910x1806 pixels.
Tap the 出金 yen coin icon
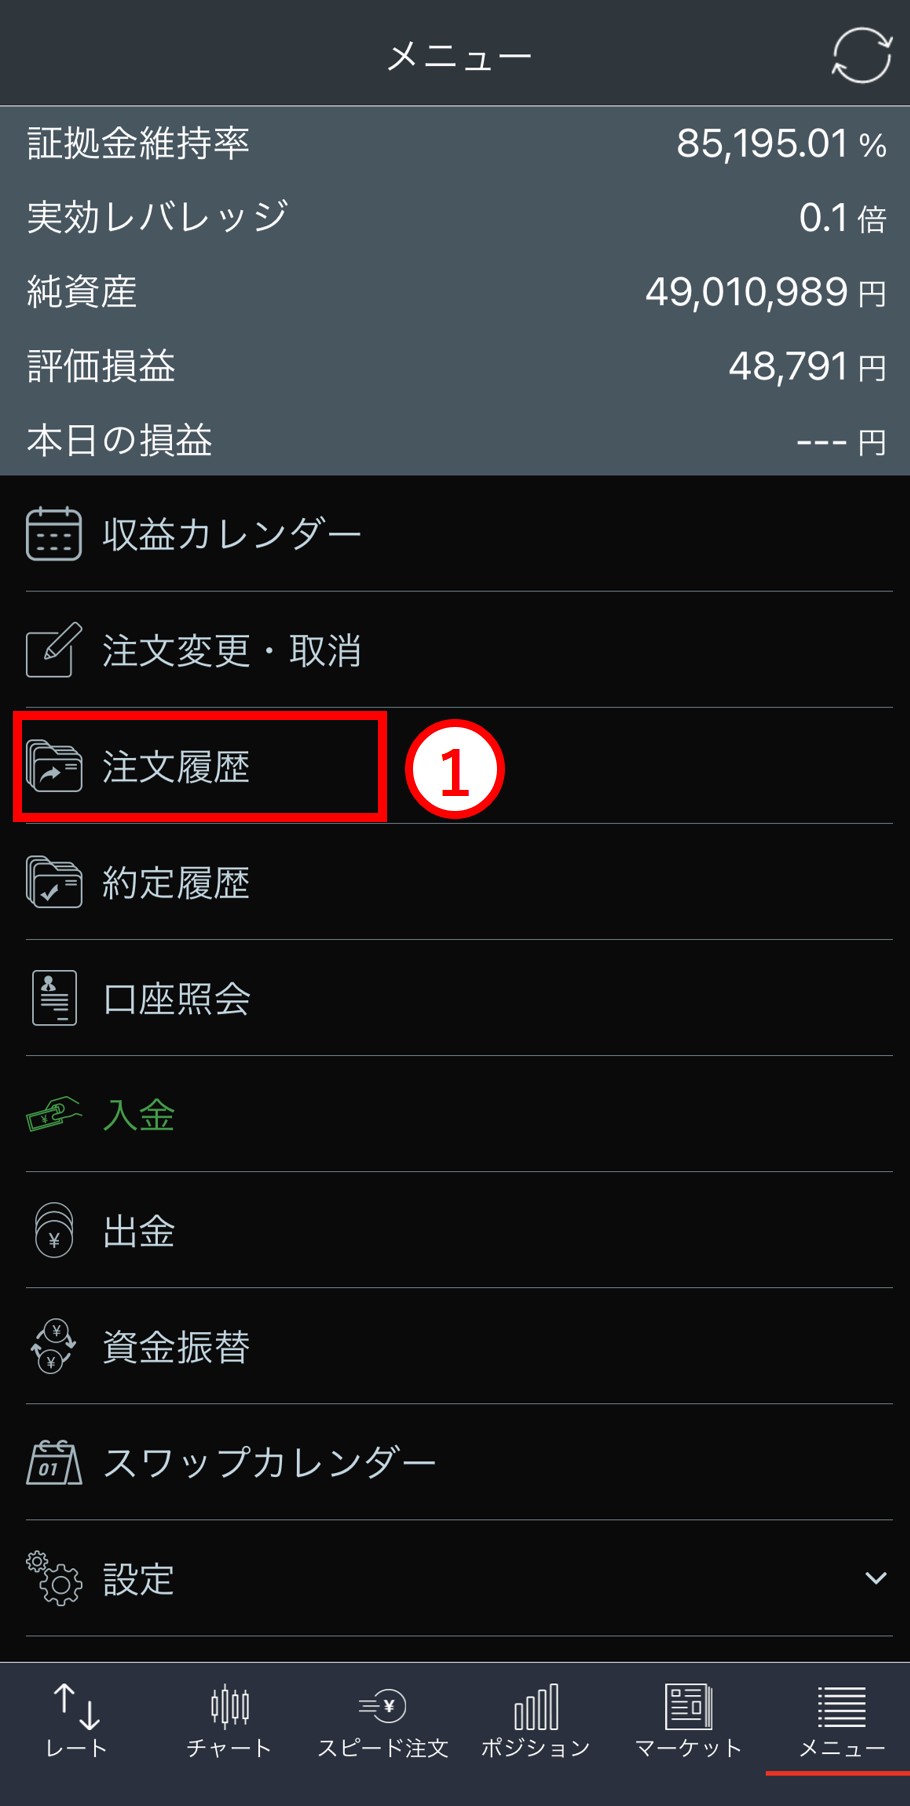(54, 1230)
